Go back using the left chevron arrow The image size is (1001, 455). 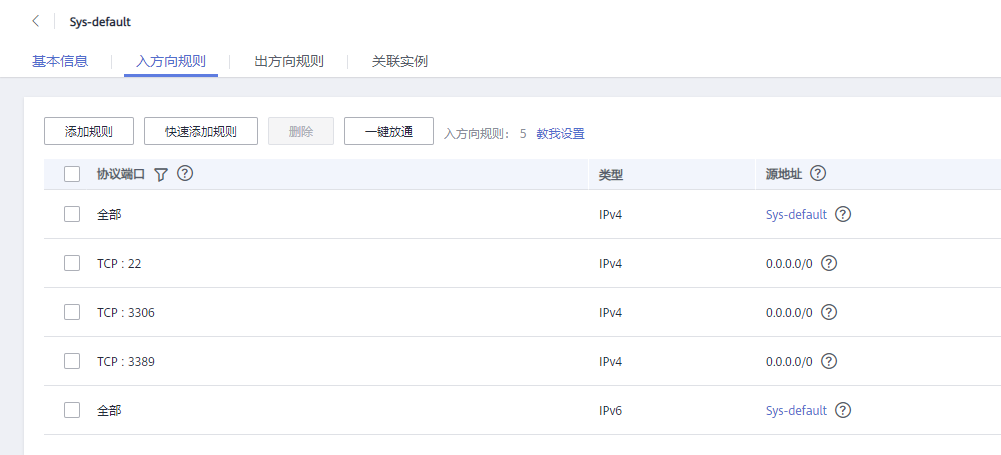pos(36,21)
